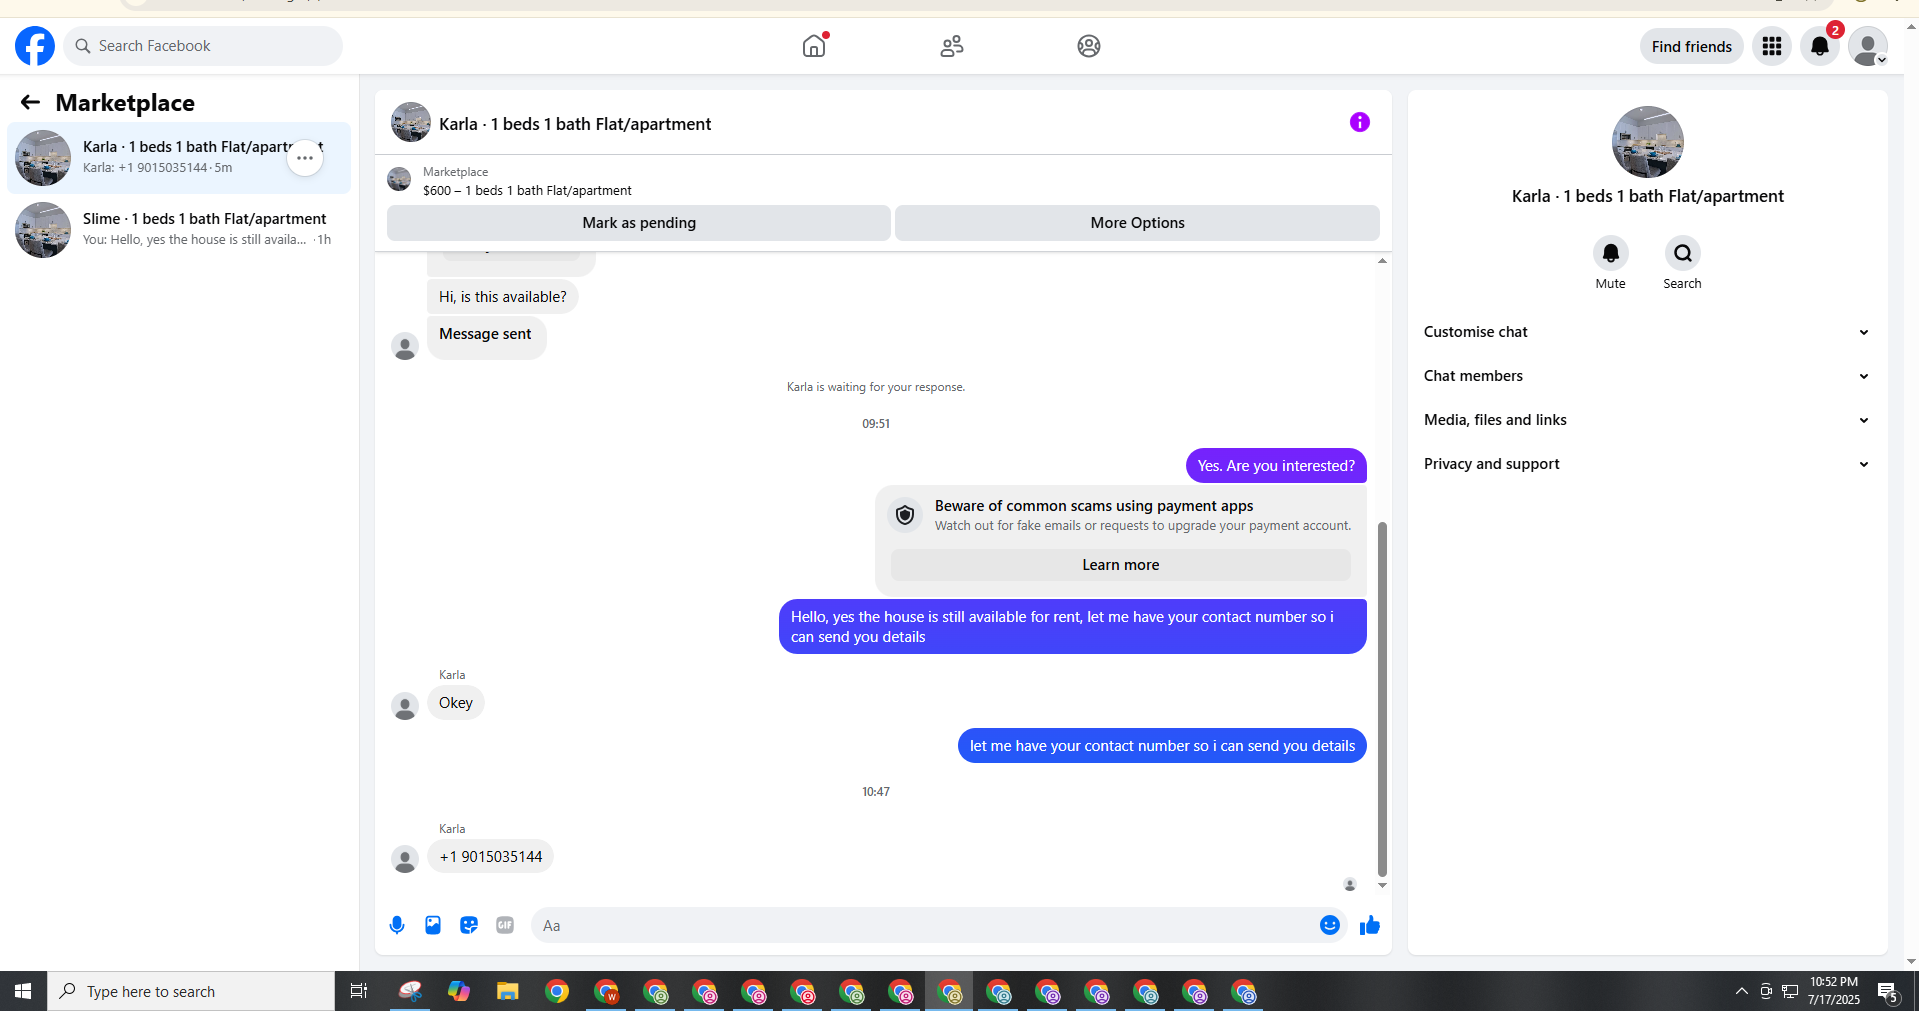The width and height of the screenshot is (1919, 1011).
Task: Click the 'let me have your contact number' message
Action: click(1162, 746)
